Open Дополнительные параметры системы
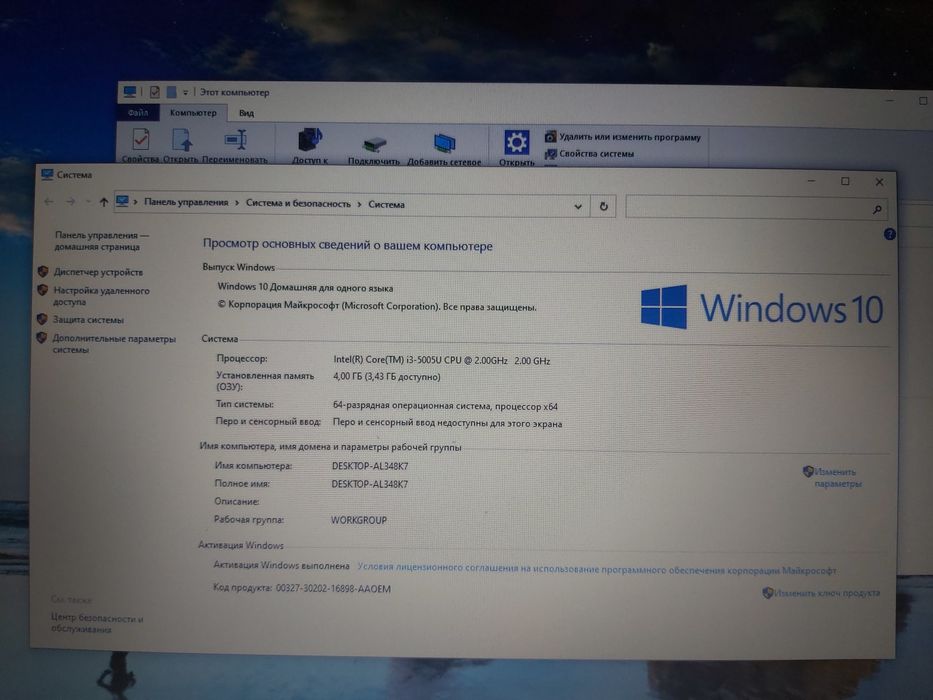 click(114, 344)
